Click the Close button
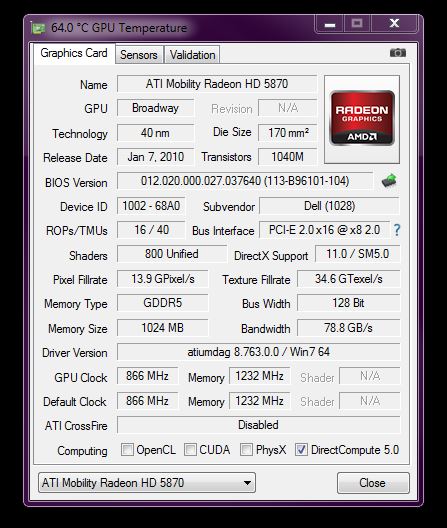Screen dimensions: 447x528 373,483
